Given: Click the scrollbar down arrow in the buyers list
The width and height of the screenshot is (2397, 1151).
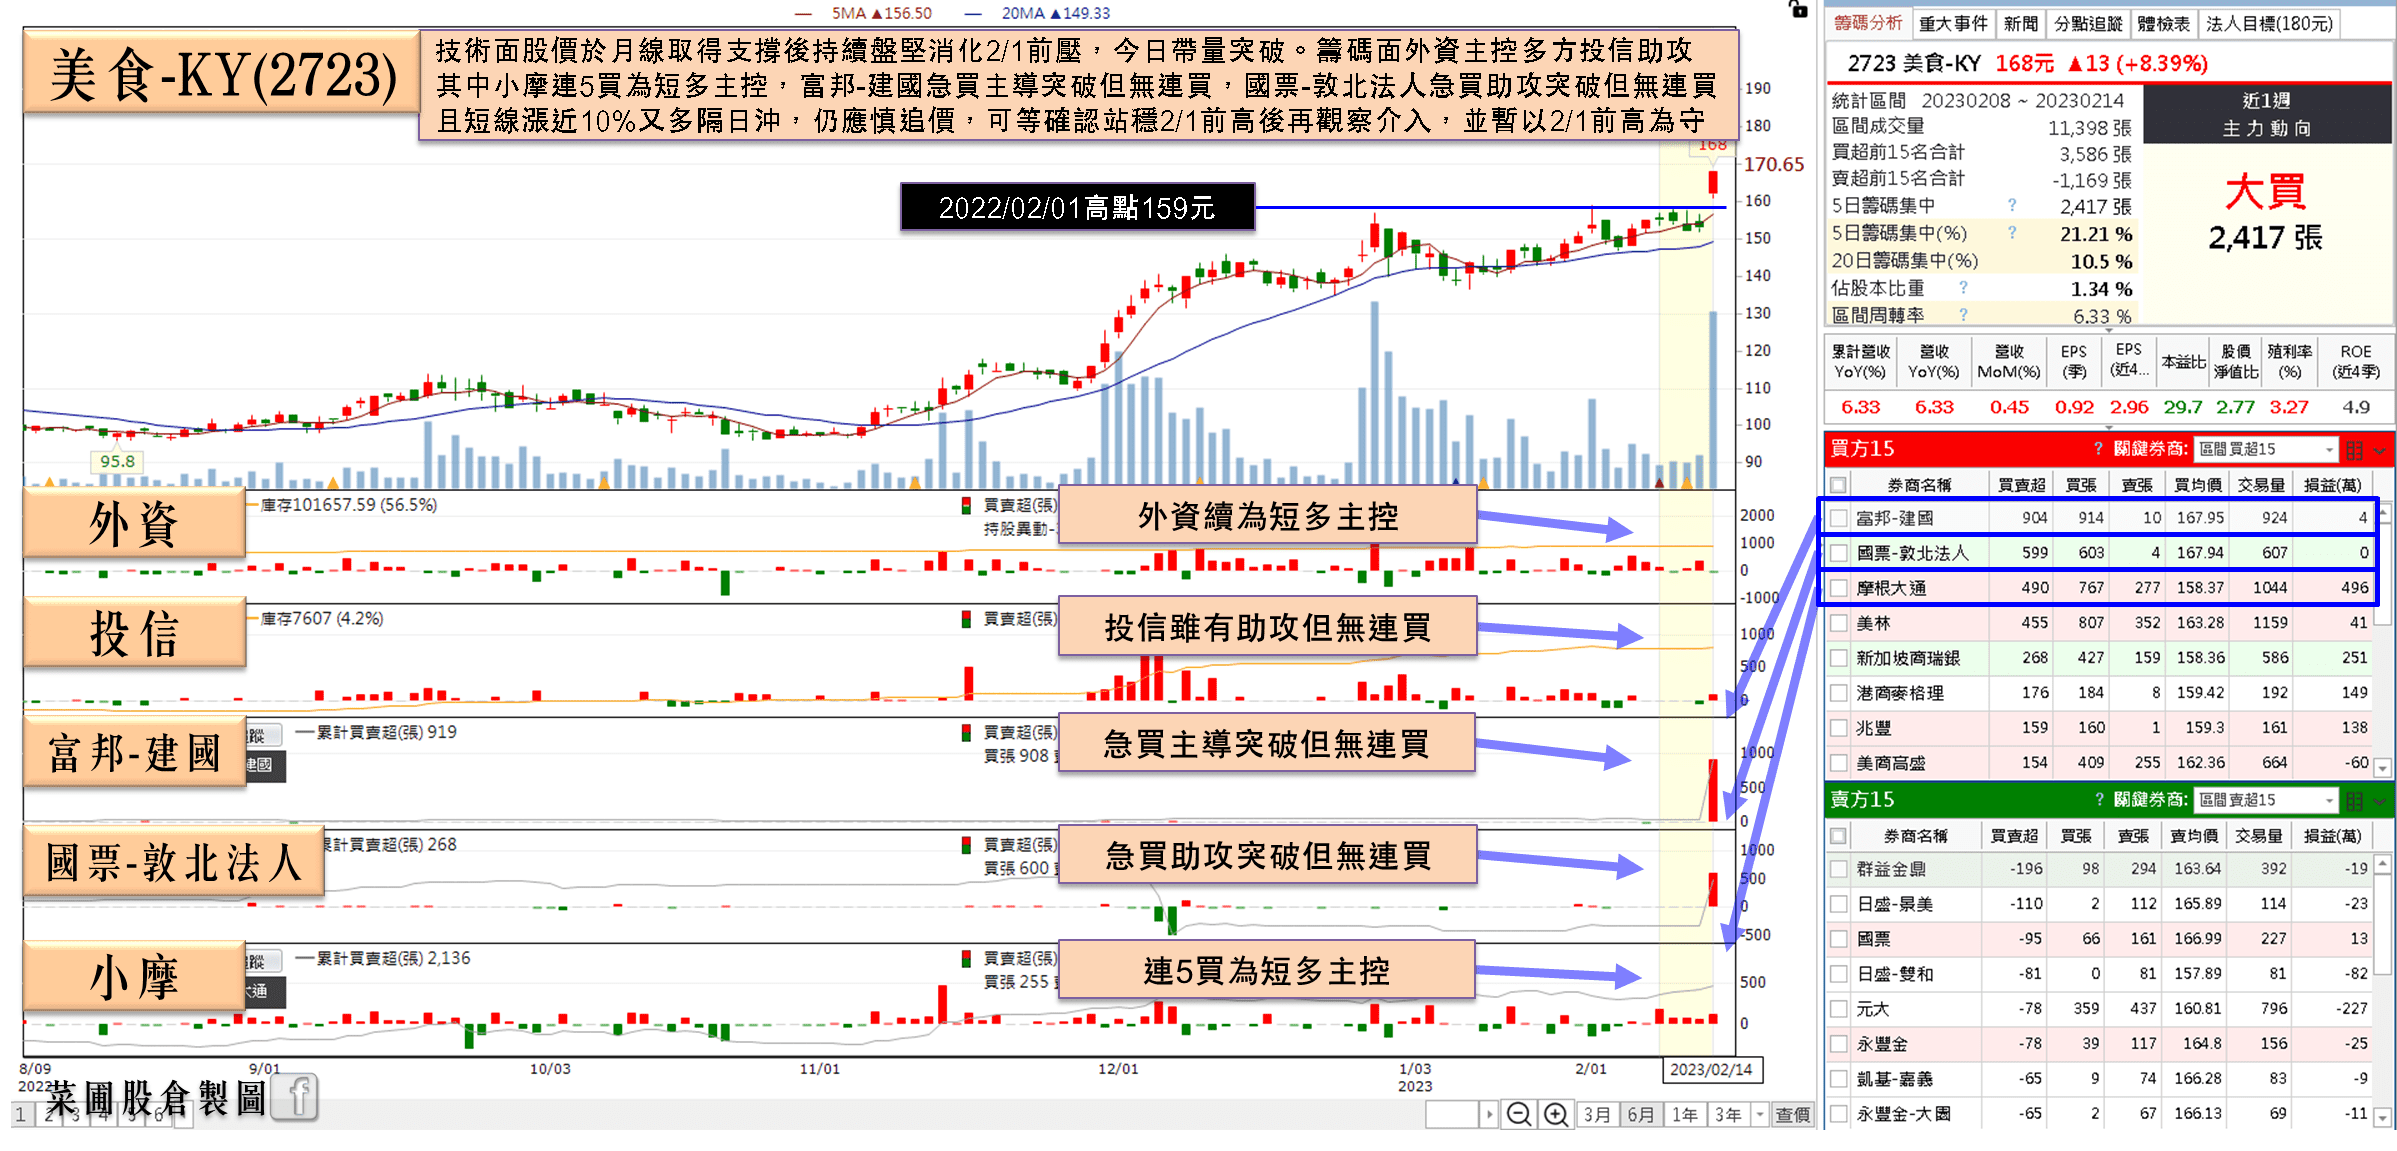Looking at the screenshot, I should 2383,767.
